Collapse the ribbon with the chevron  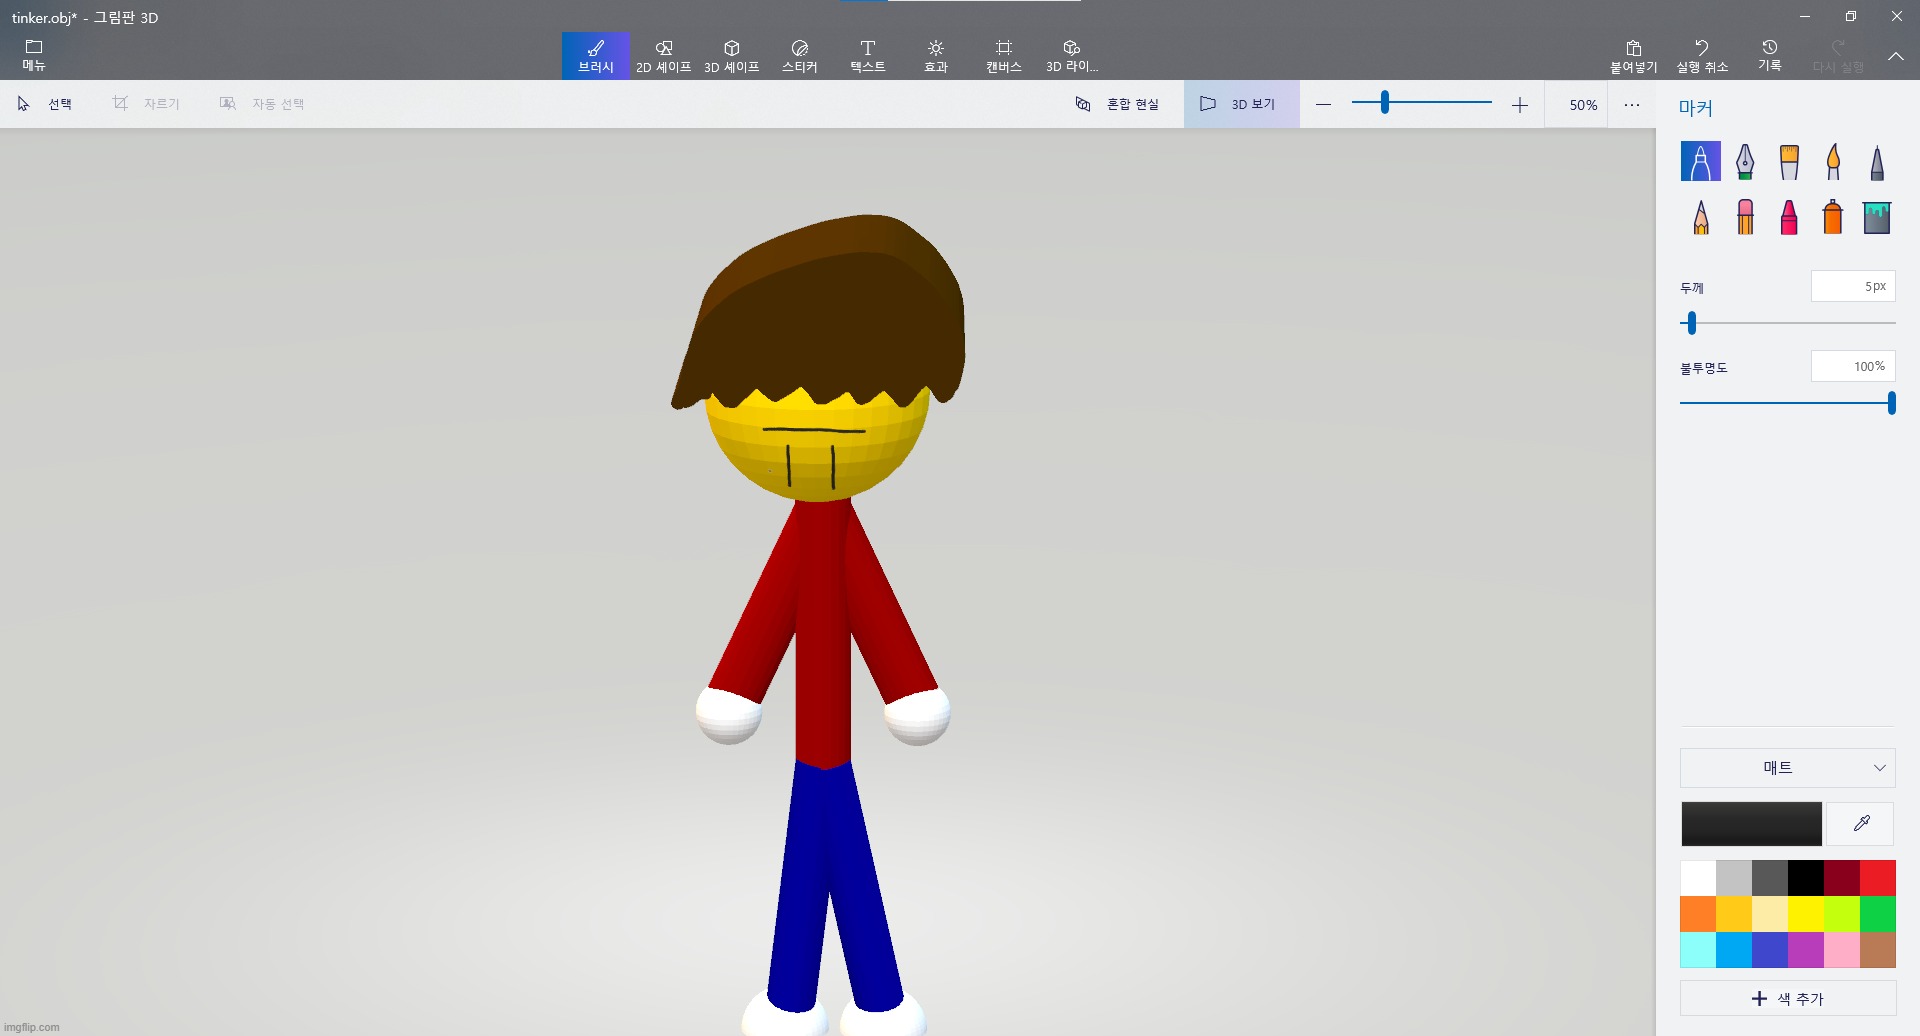pos(1896,57)
